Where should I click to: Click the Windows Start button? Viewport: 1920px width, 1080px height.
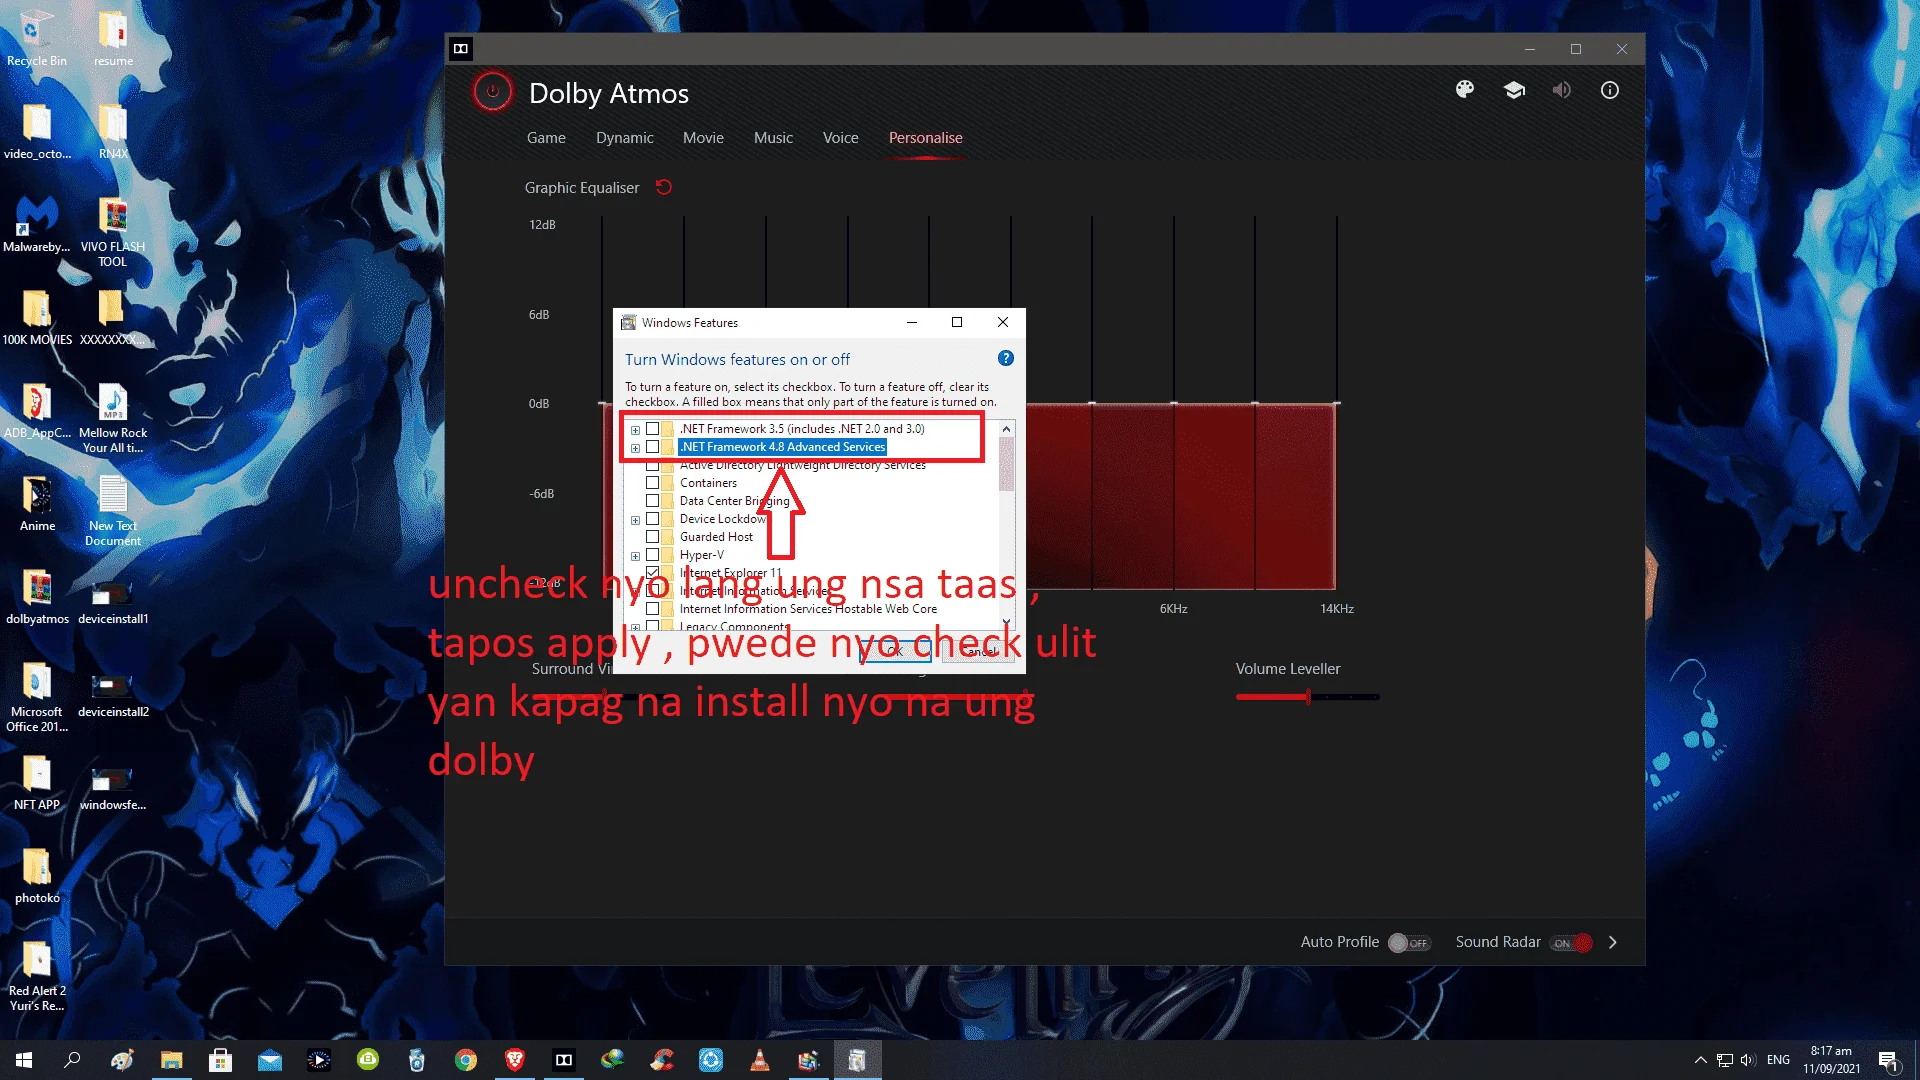coord(24,1060)
